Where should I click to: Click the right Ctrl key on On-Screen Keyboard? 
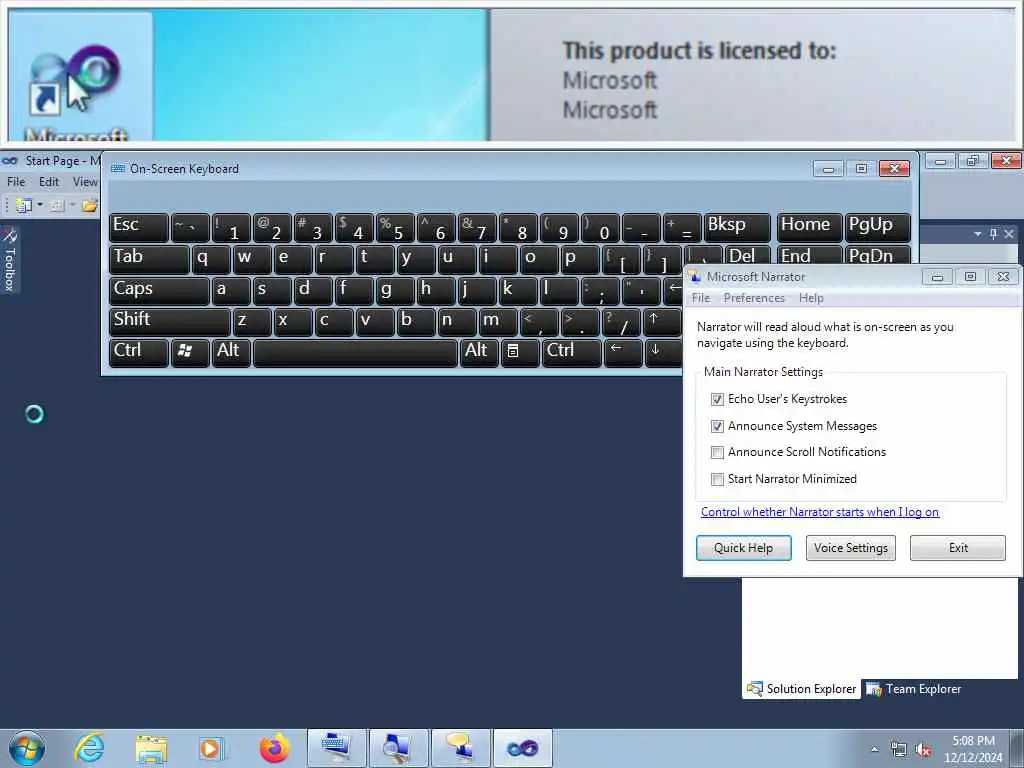click(571, 352)
